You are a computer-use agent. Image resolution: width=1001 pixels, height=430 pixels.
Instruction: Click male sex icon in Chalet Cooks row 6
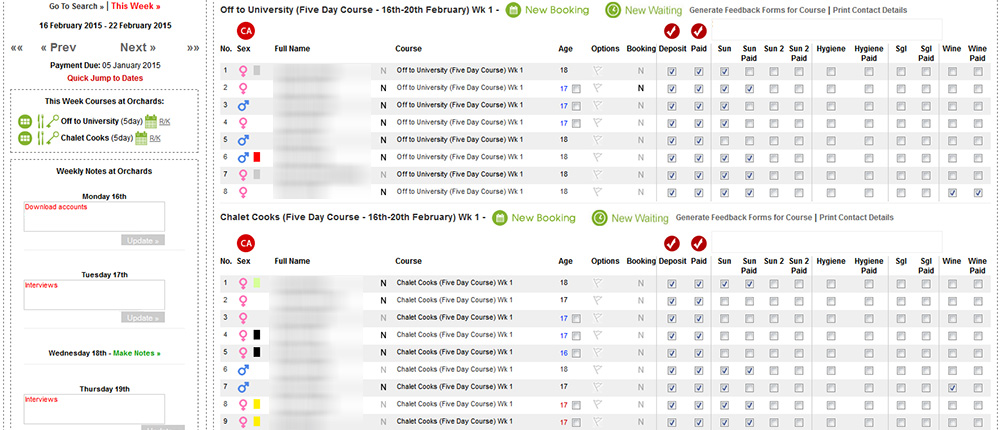point(243,369)
